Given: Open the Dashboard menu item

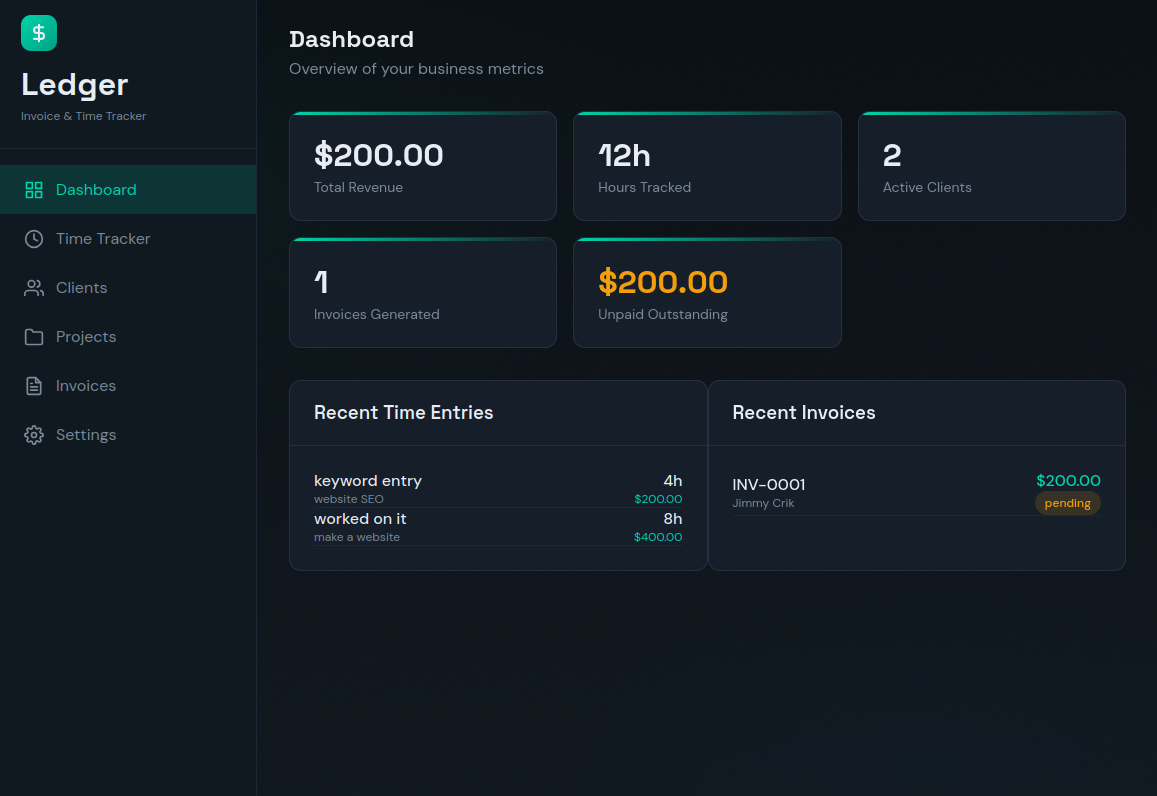Looking at the screenshot, I should point(128,190).
